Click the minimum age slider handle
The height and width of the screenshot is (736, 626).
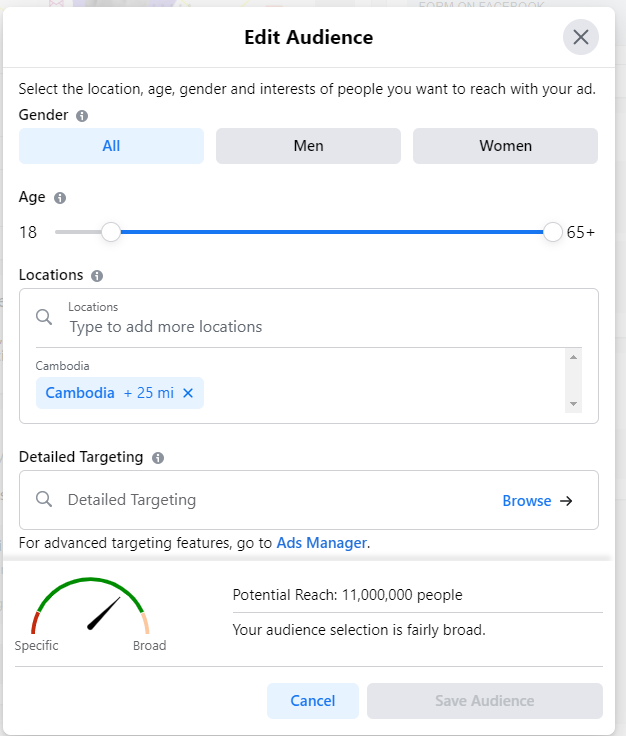click(x=111, y=233)
